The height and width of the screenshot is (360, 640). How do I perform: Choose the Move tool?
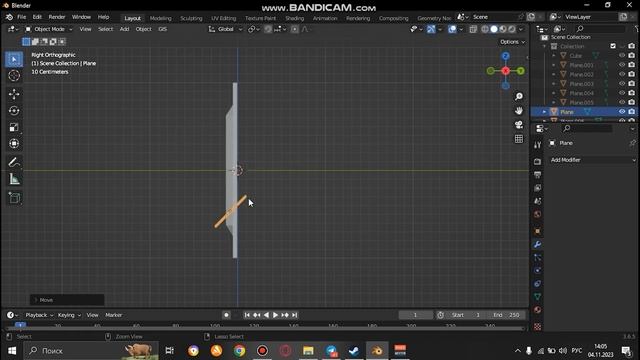tap(14, 94)
